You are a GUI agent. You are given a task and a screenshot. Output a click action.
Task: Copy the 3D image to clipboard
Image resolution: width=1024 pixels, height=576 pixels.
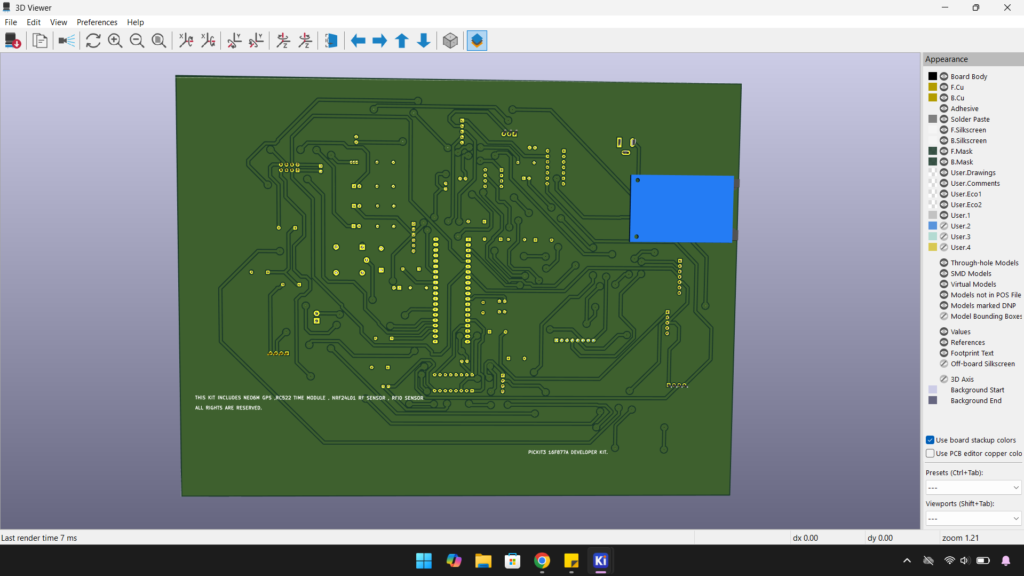pyautogui.click(x=40, y=40)
